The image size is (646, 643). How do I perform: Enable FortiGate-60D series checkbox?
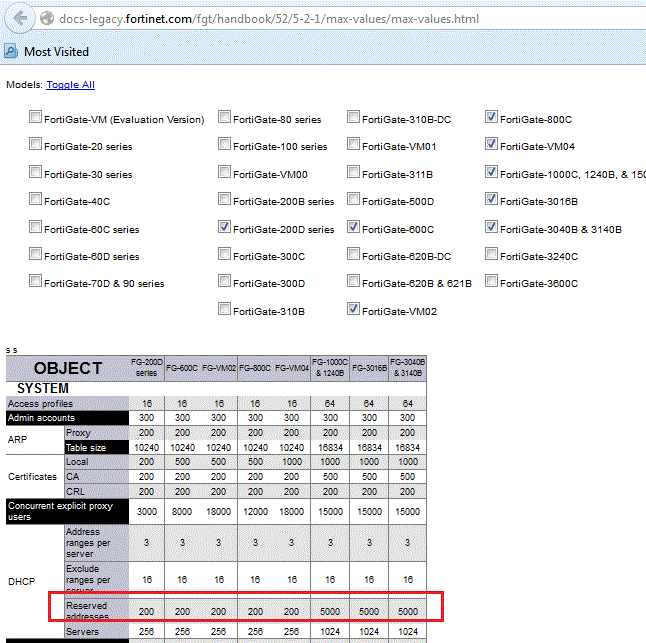point(35,254)
